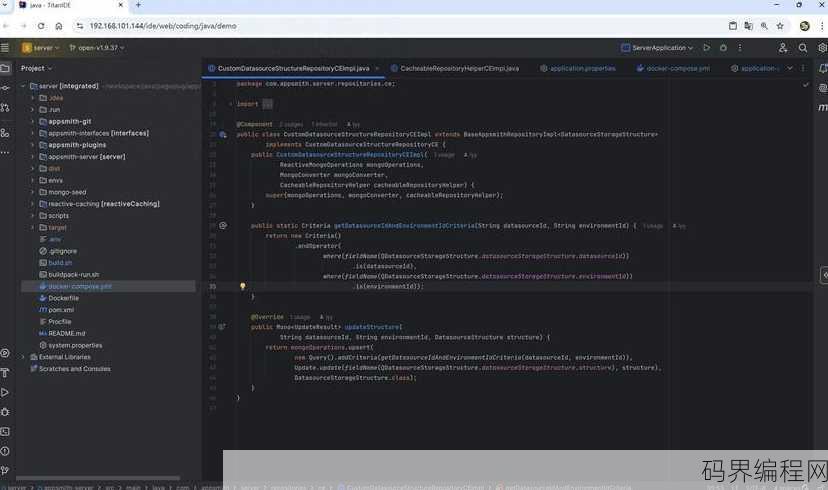The width and height of the screenshot is (828, 490).
Task: Open editor tab options menu
Action: [x=803, y=68]
